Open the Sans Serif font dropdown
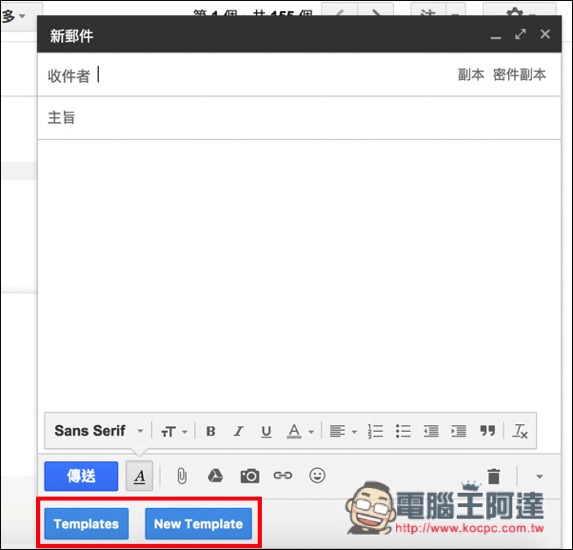Image resolution: width=573 pixels, height=550 pixels. (99, 431)
